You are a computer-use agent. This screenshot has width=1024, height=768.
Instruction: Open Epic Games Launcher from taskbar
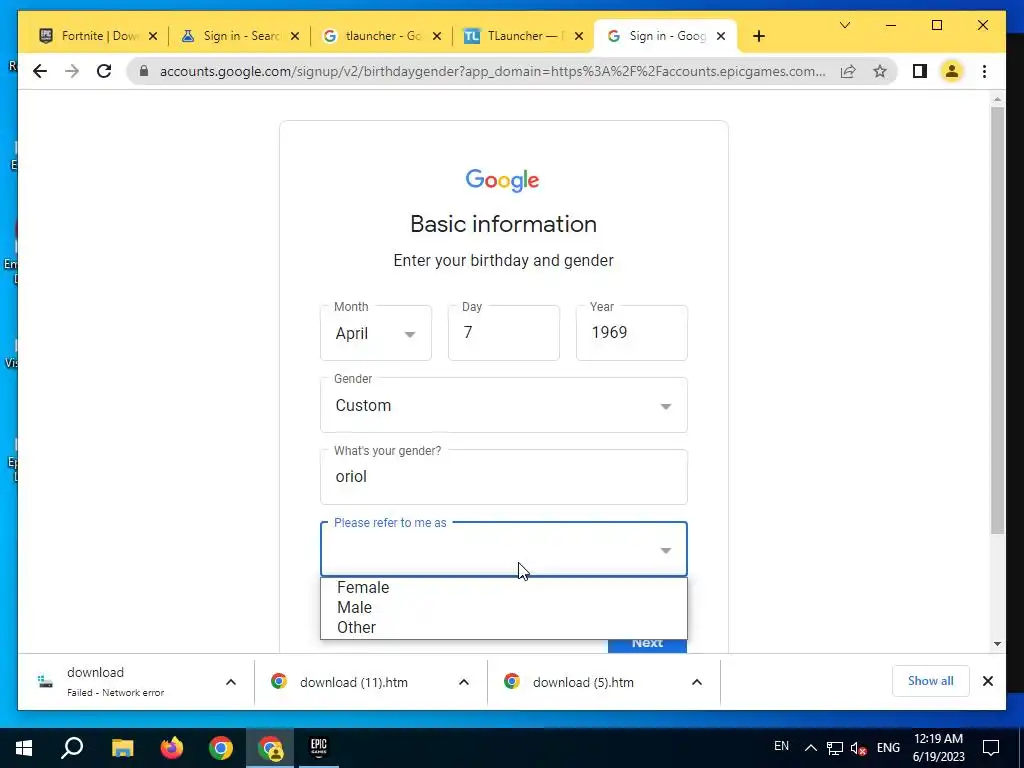[x=319, y=748]
